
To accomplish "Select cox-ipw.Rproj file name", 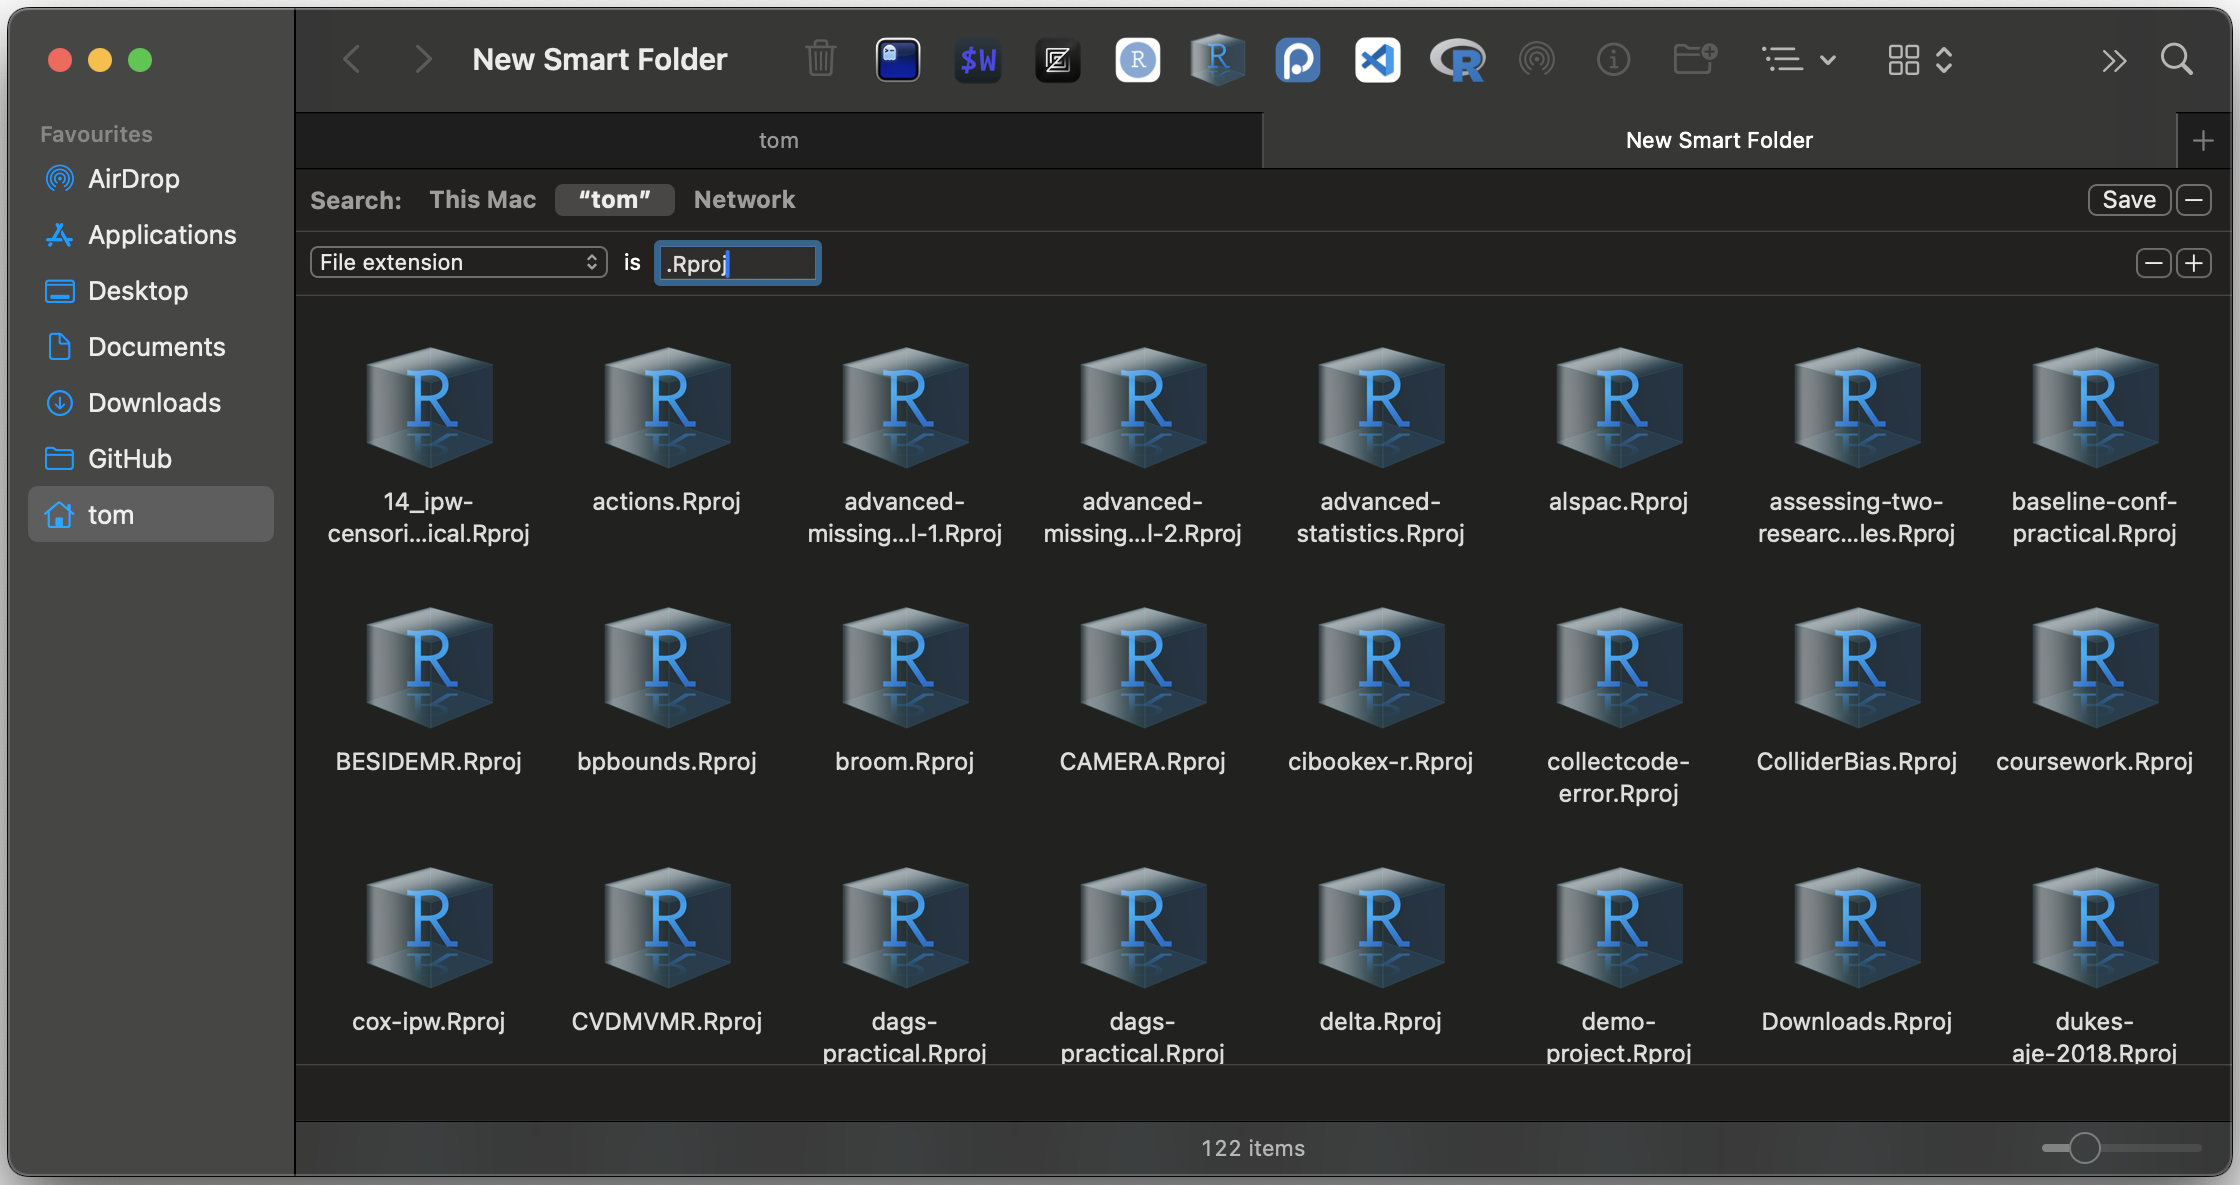I will [x=429, y=1022].
